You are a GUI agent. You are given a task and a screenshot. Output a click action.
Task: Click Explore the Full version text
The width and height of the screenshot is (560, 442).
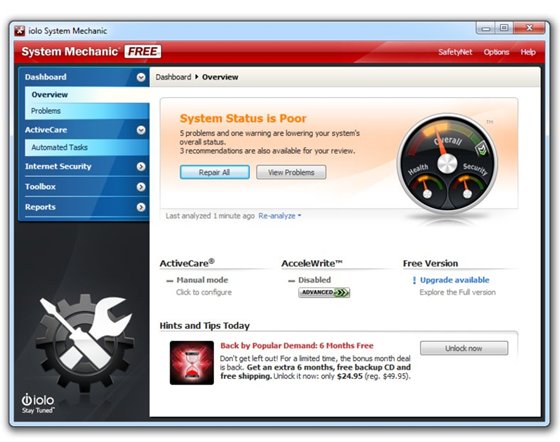click(458, 292)
